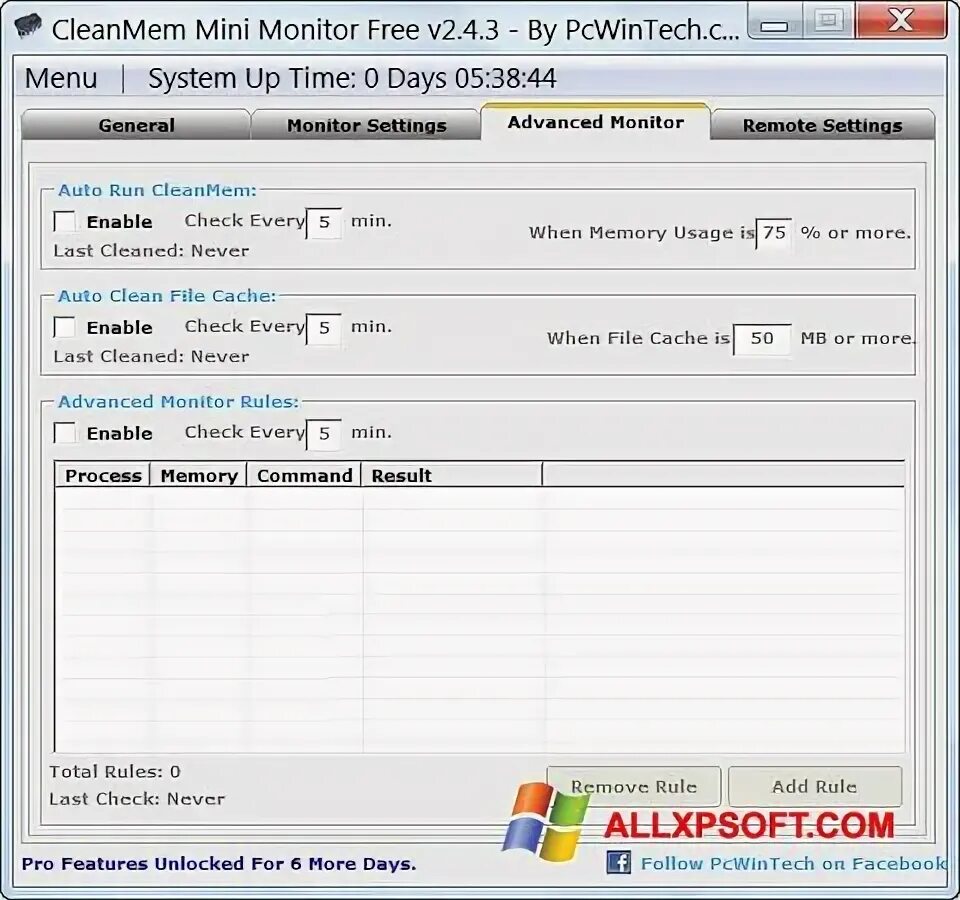Click the Memory Usage percent field
The height and width of the screenshot is (900, 960).
pyautogui.click(x=774, y=233)
